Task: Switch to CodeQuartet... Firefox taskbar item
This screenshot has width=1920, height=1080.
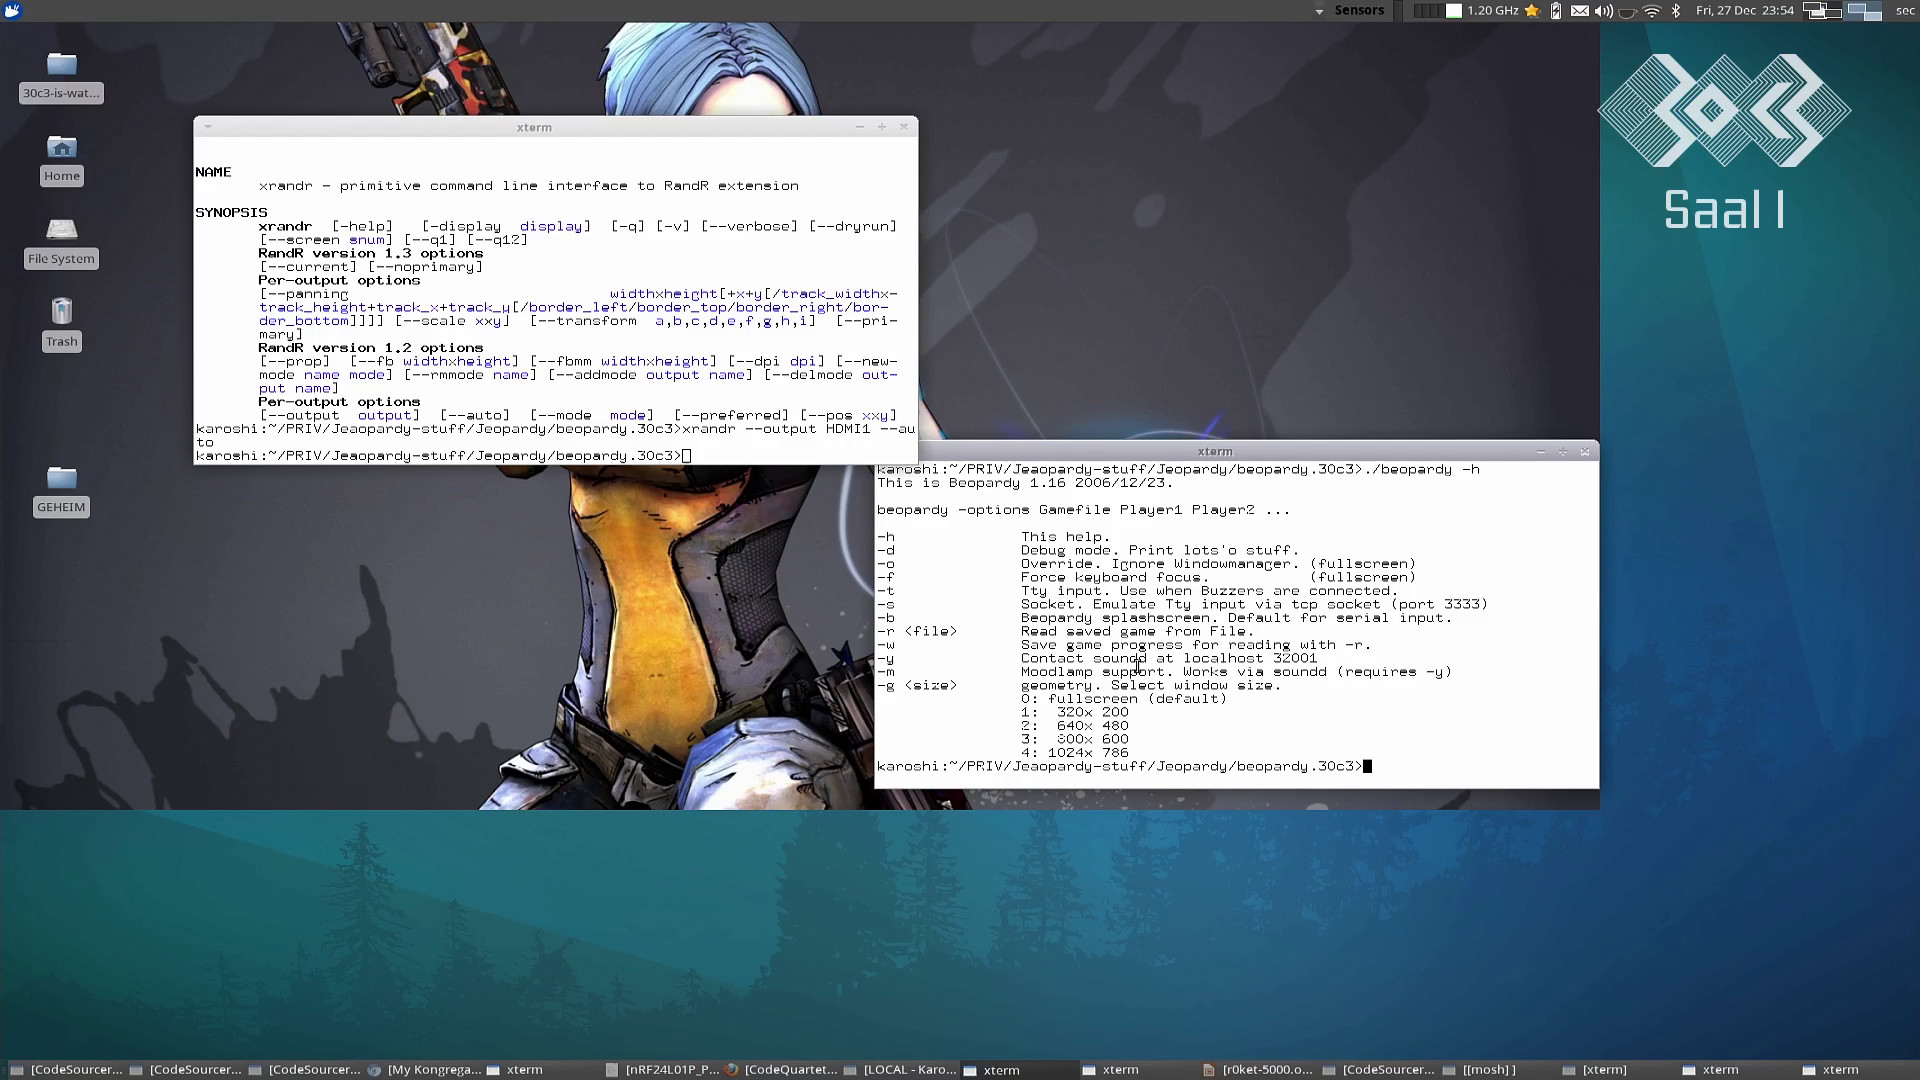Action: [x=781, y=1070]
